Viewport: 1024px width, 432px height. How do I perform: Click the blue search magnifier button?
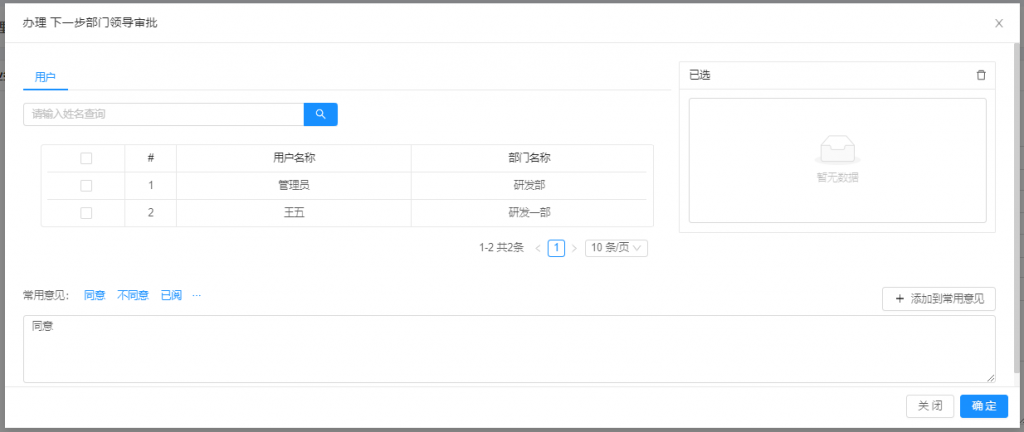[320, 114]
